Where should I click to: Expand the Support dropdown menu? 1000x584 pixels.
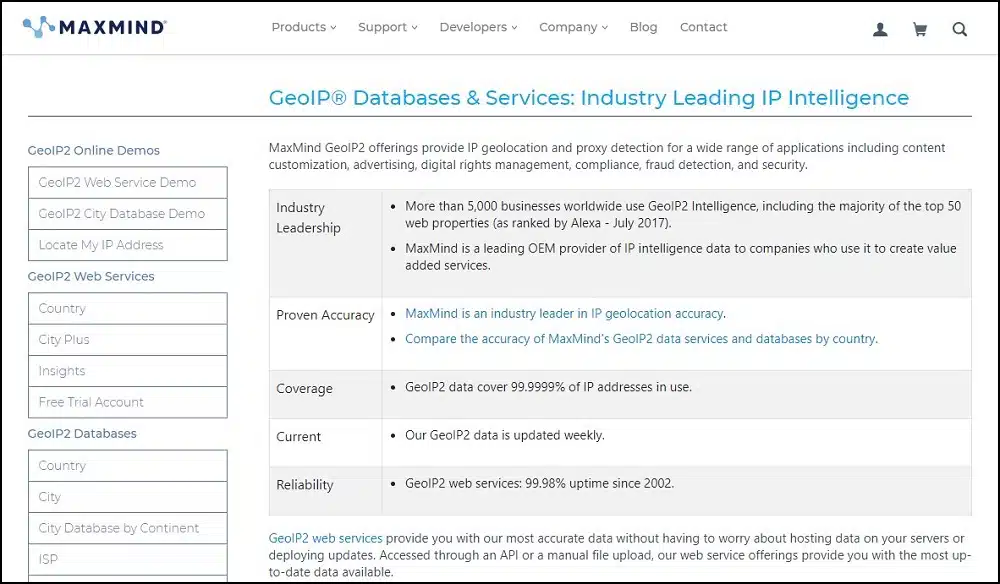(x=388, y=27)
